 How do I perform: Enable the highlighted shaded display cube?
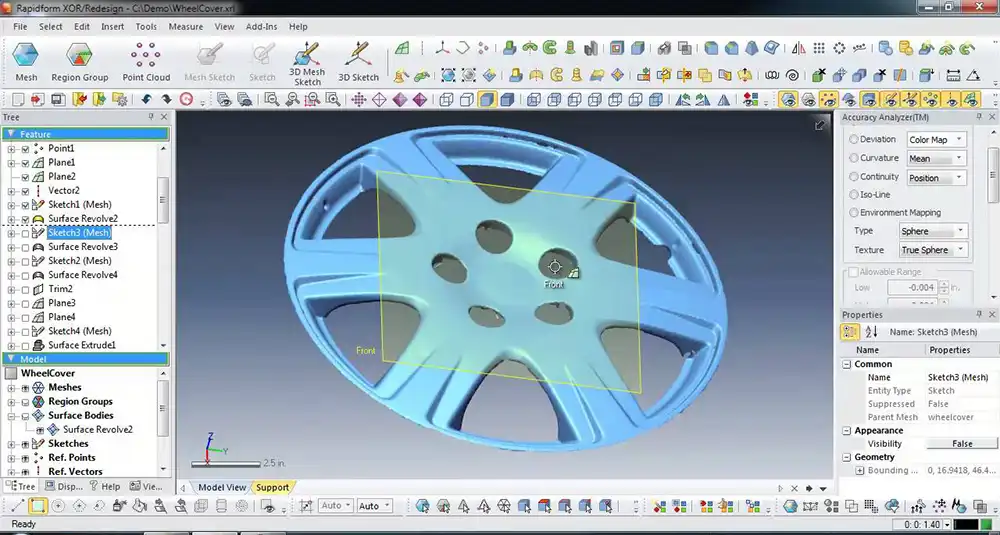[x=487, y=99]
